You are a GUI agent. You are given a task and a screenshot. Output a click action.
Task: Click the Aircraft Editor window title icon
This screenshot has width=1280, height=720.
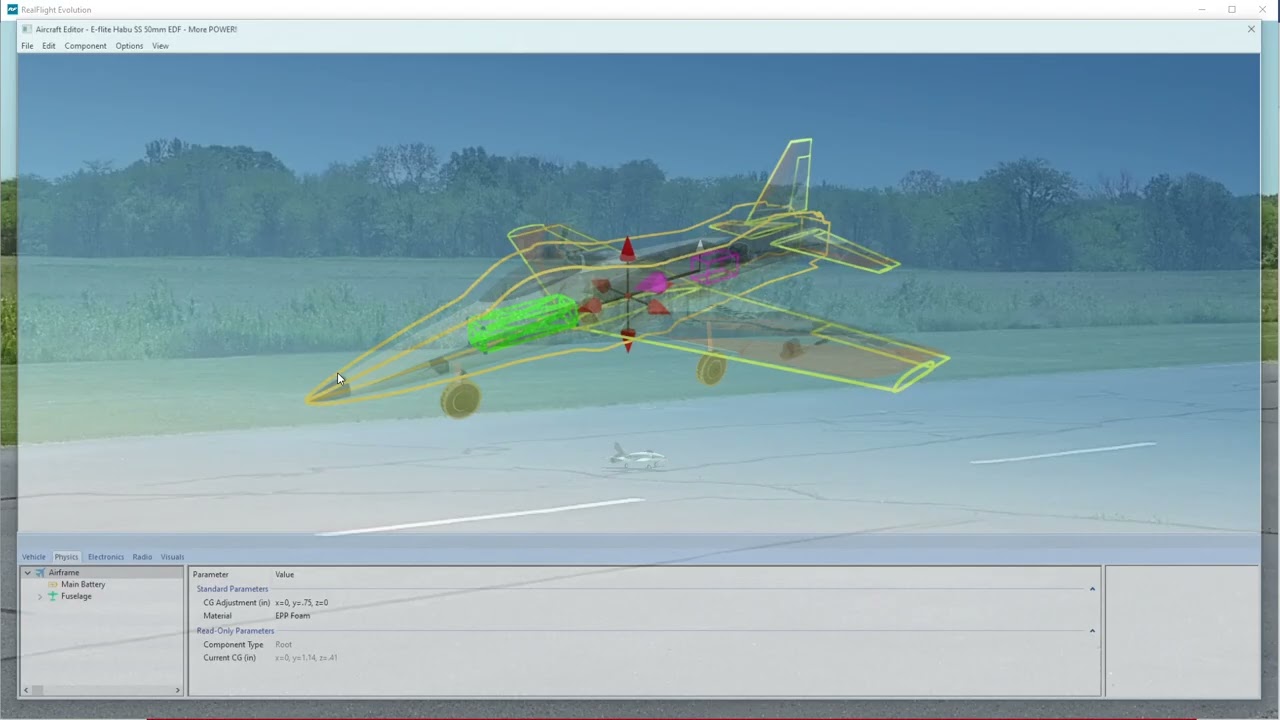(x=27, y=29)
